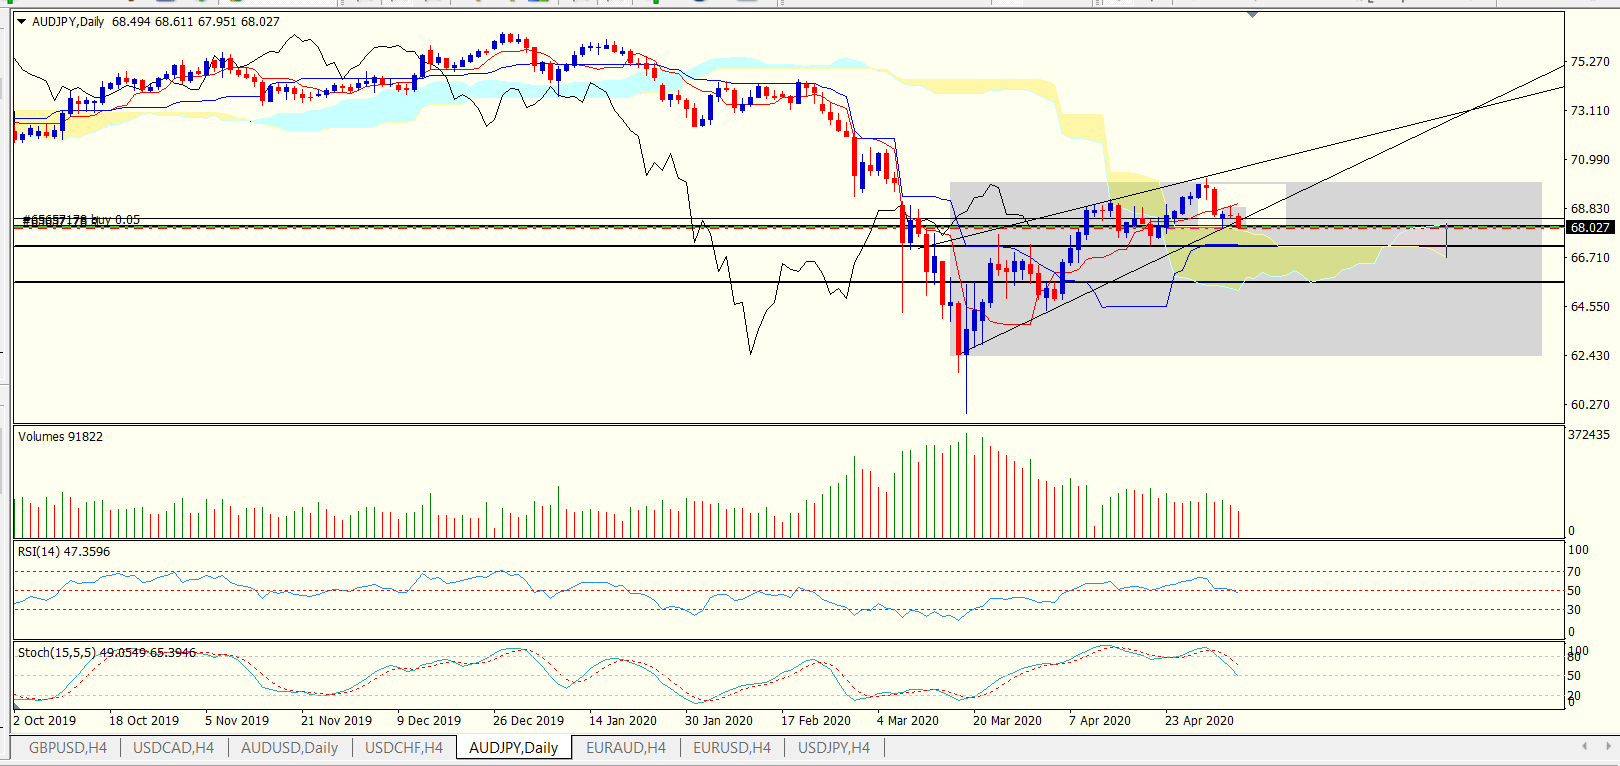
Task: Select the #65657178 buy 0.05 order label
Action: [x=81, y=220]
